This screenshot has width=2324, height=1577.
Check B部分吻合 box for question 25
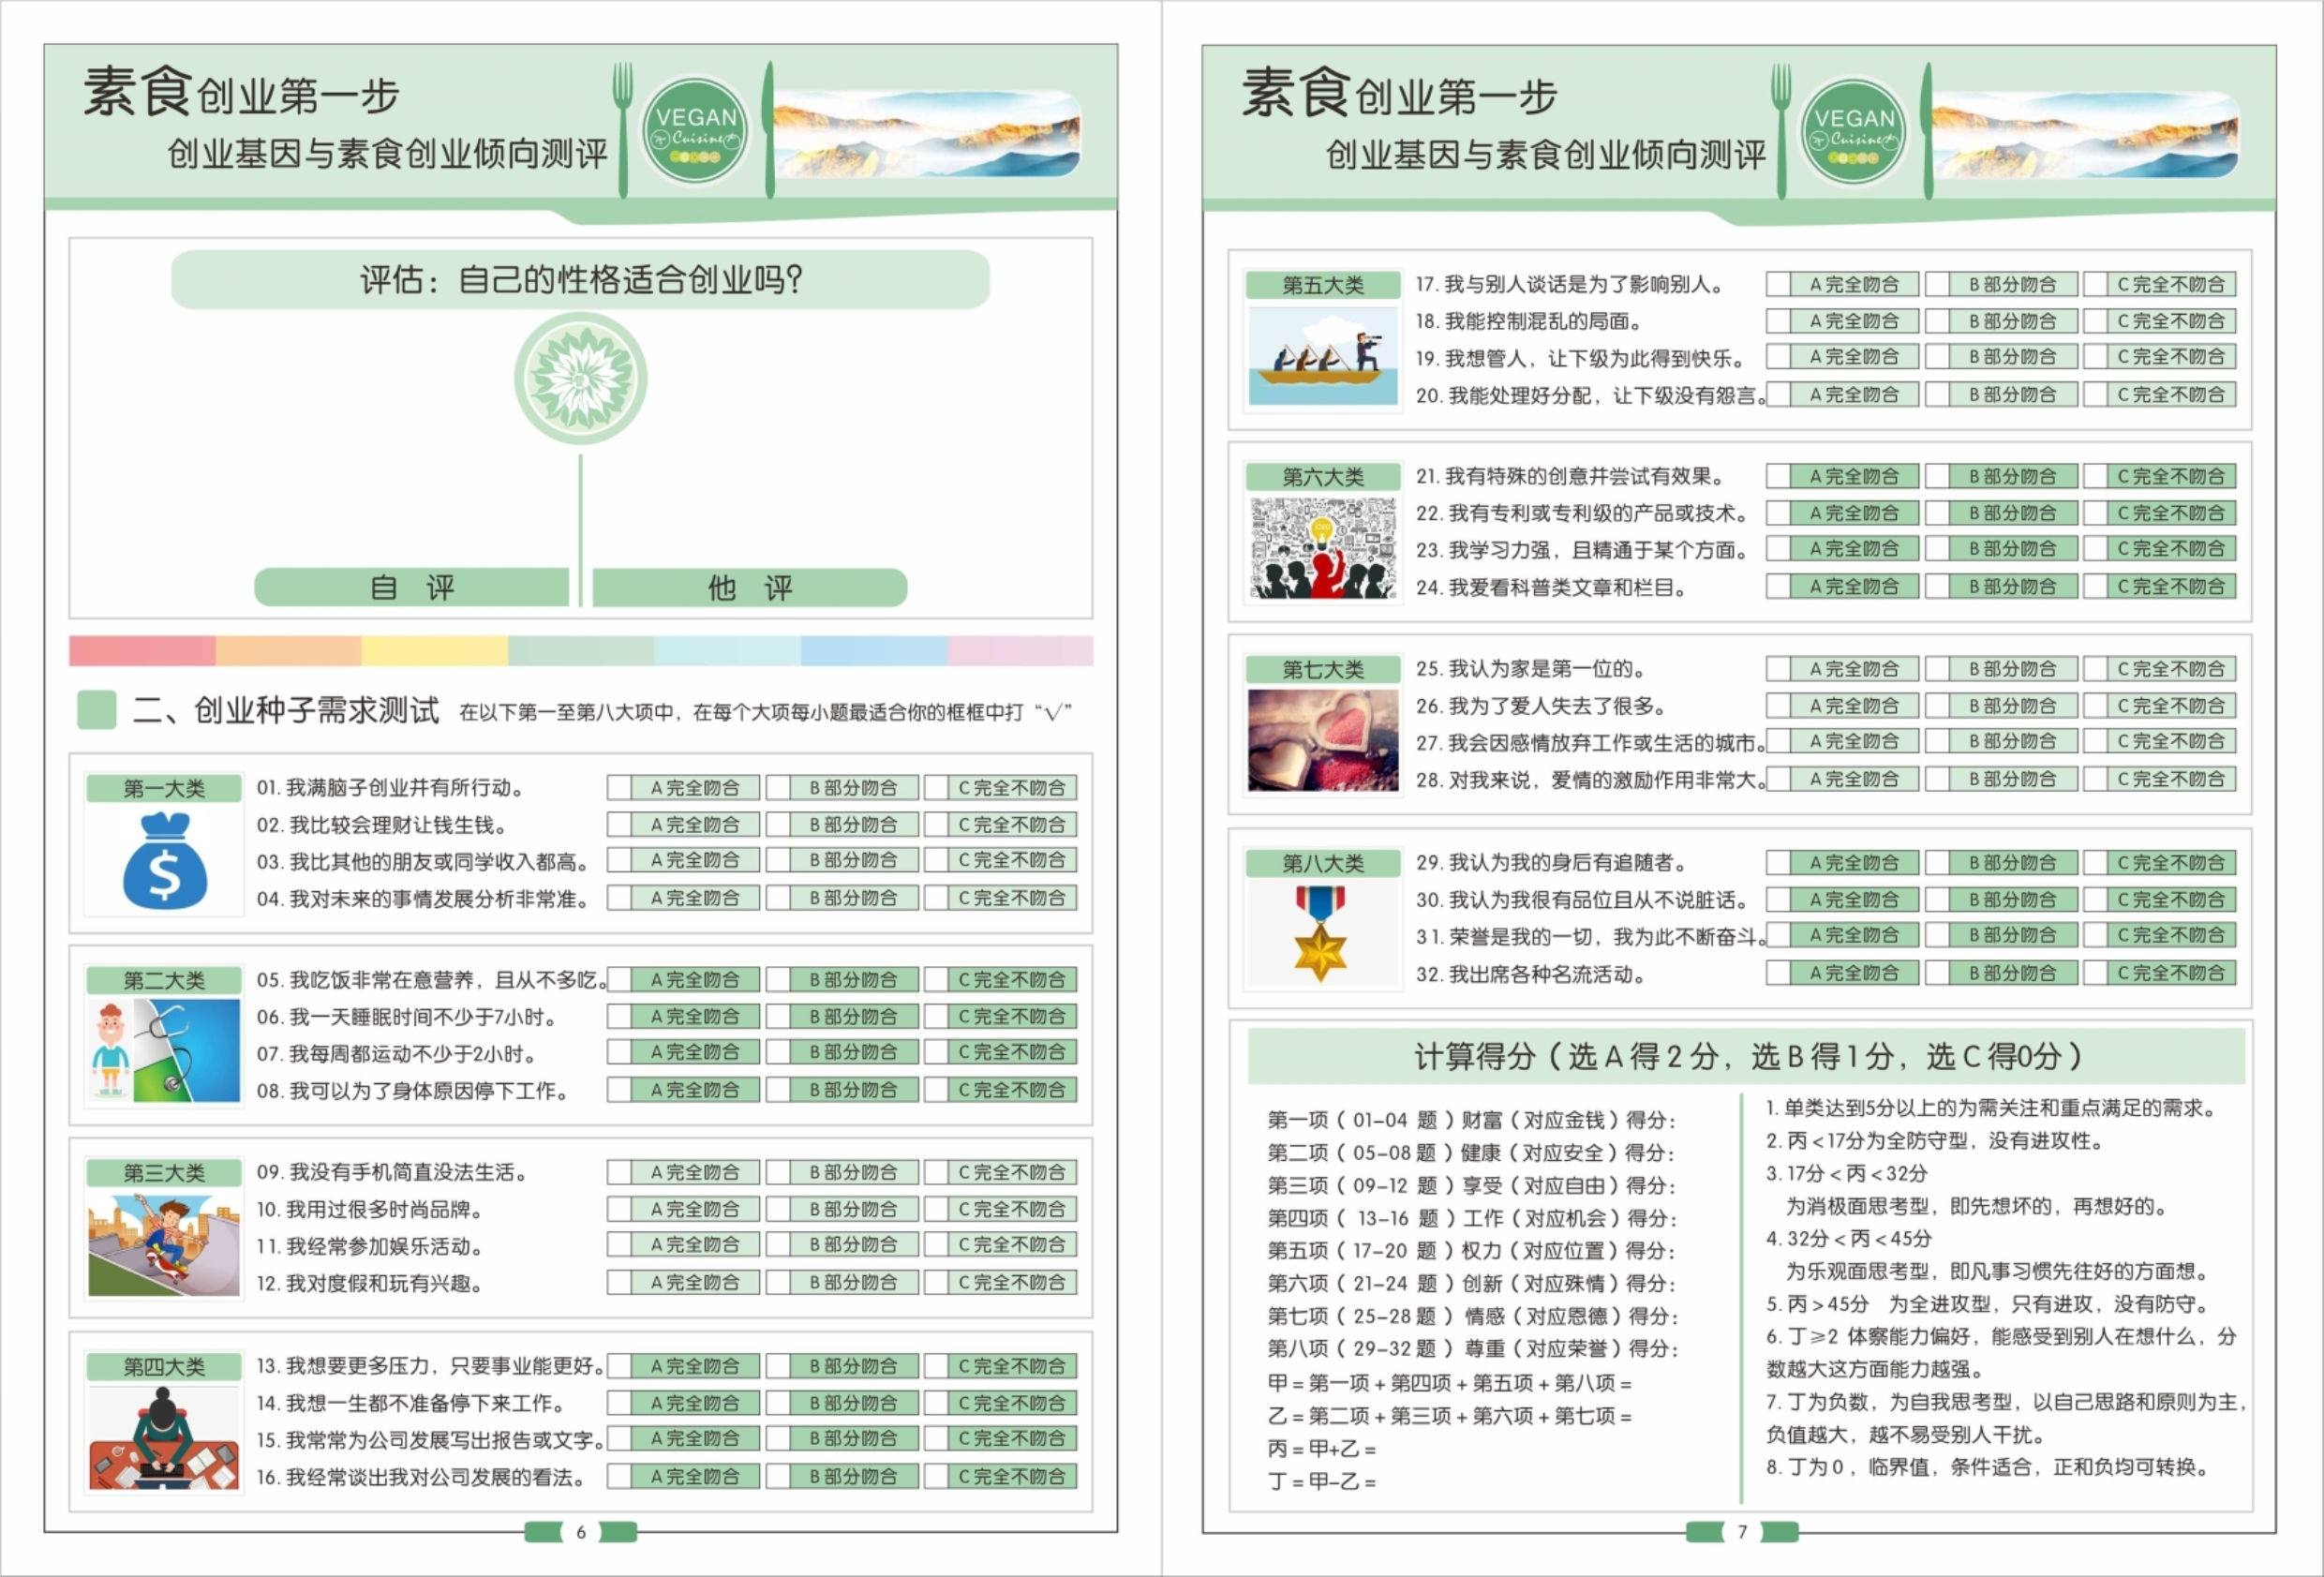tap(1936, 669)
